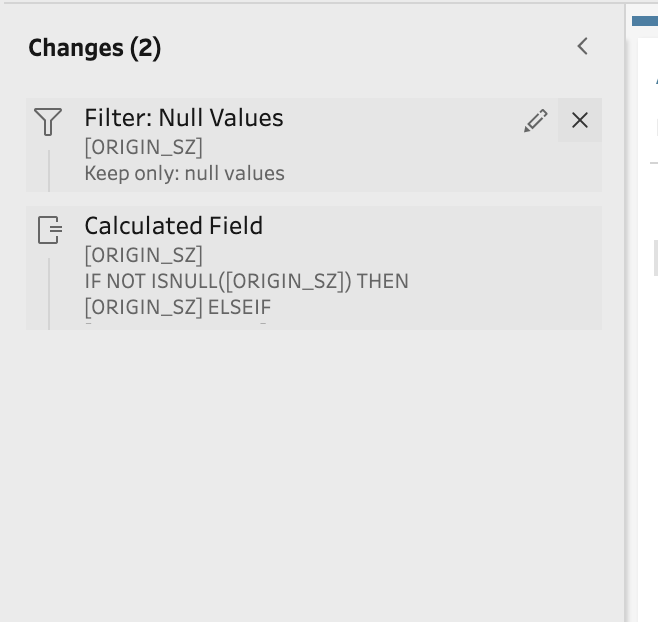Click the vertical line under the Calculated Field icon
The height and width of the screenshot is (622, 658).
coord(48,292)
